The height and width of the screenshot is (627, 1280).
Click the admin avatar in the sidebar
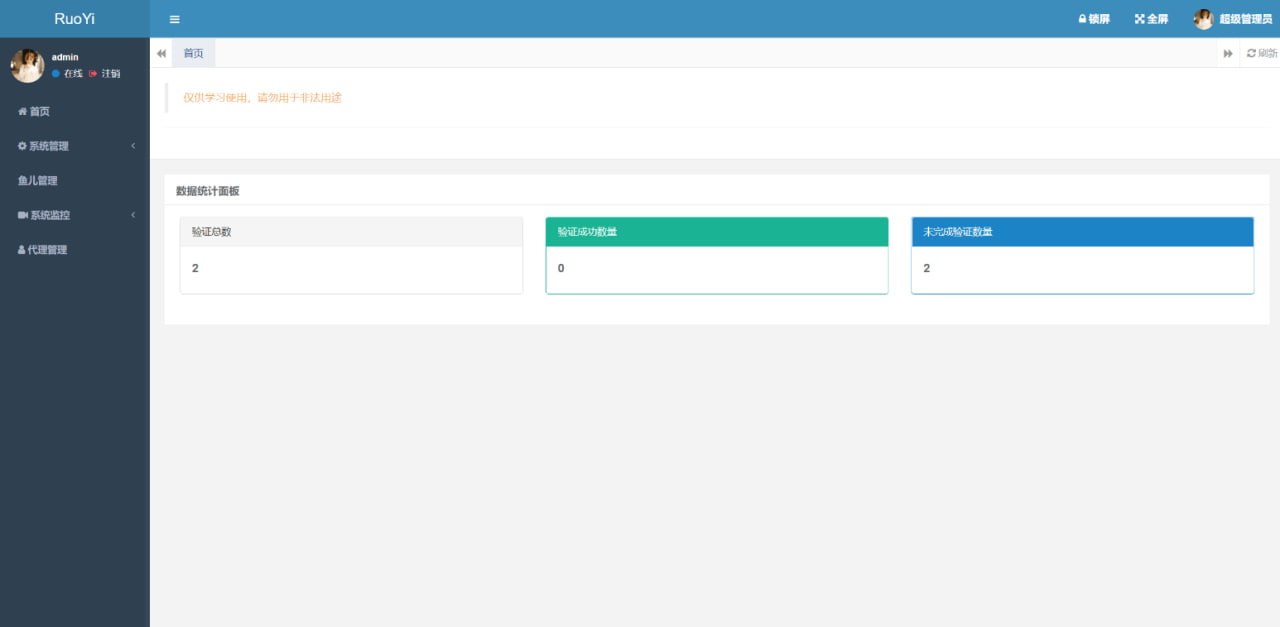(x=27, y=65)
